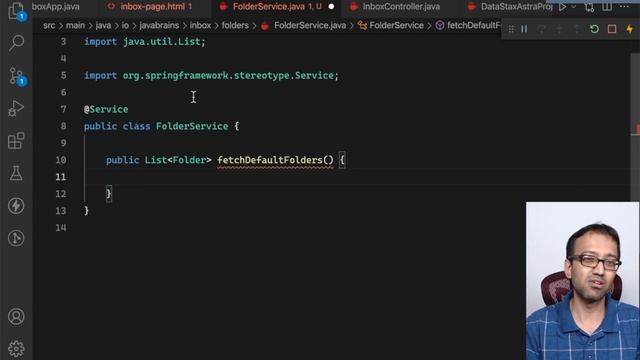
Task: Stop the debug session
Action: tap(612, 29)
